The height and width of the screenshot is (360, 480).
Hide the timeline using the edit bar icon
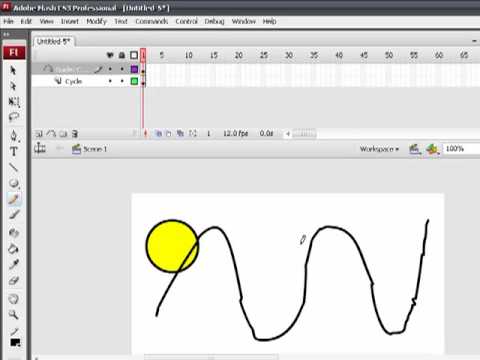40,148
